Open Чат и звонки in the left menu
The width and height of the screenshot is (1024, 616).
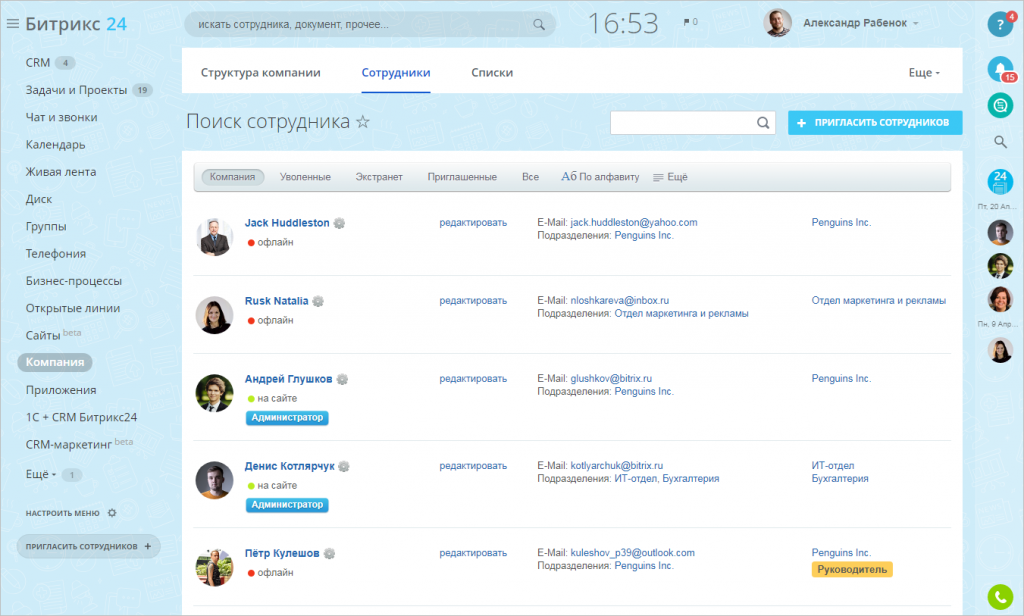pyautogui.click(x=61, y=118)
